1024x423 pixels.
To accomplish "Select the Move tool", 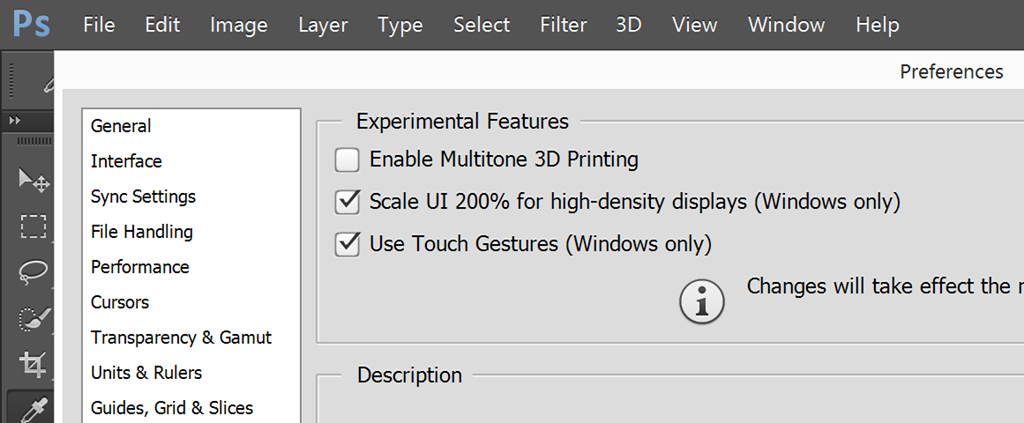I will 33,180.
